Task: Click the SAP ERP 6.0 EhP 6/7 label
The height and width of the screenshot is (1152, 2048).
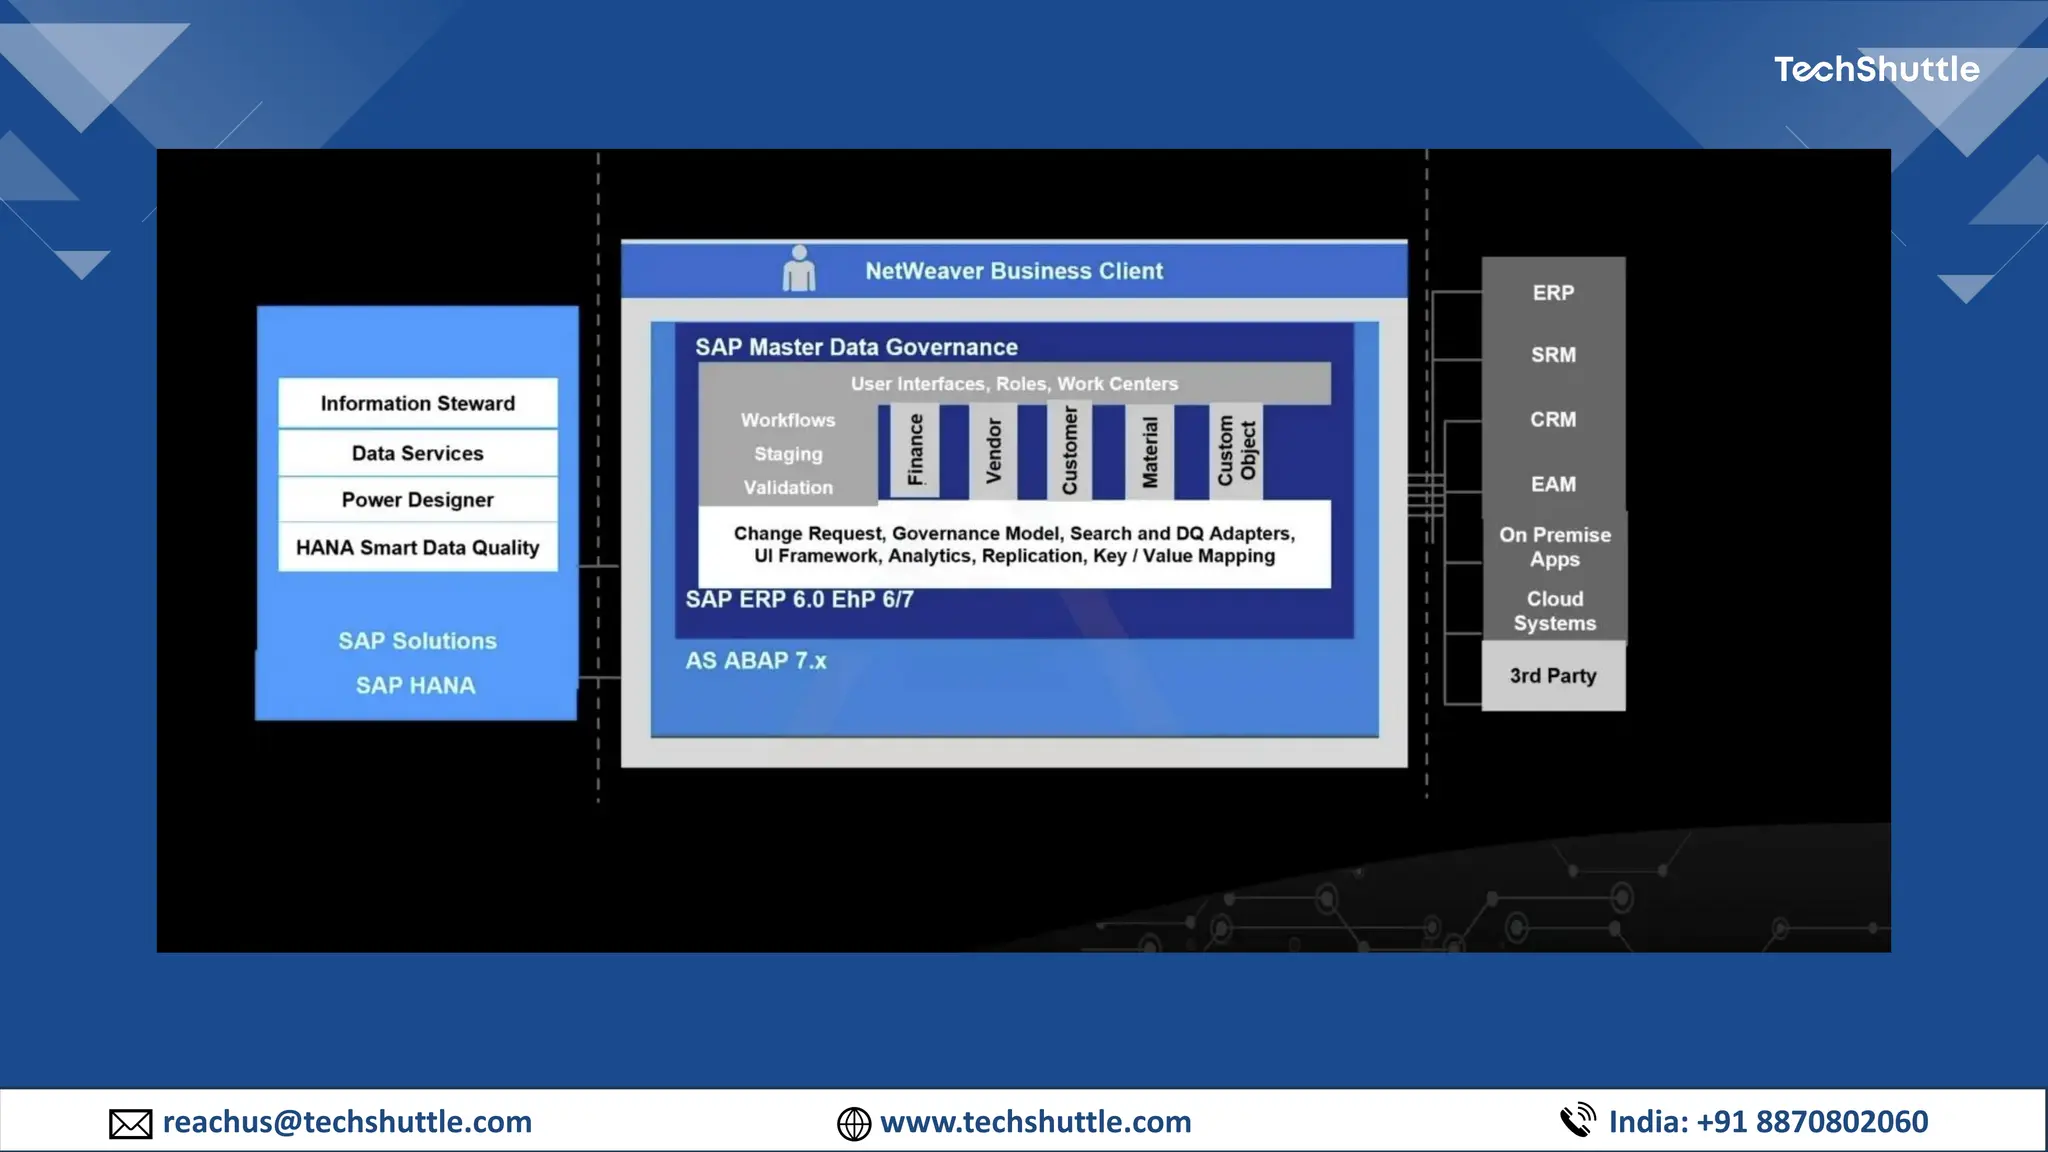Action: [799, 599]
